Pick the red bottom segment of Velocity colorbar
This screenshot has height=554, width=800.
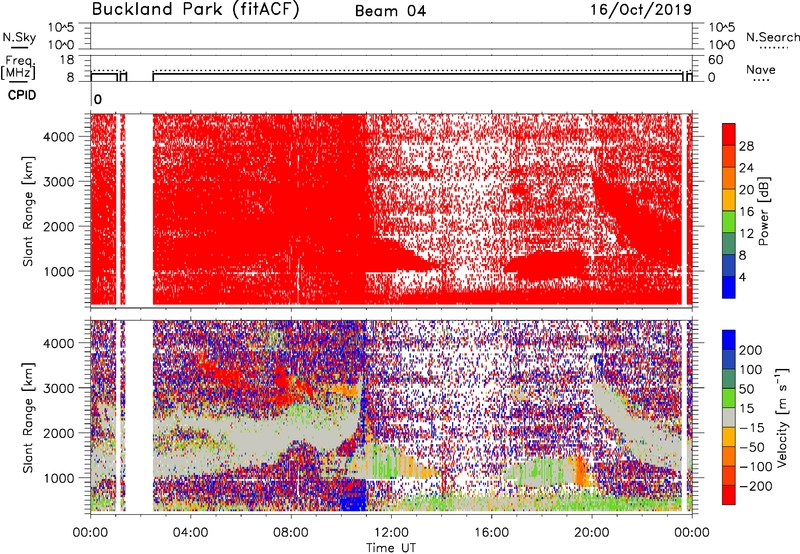[729, 495]
